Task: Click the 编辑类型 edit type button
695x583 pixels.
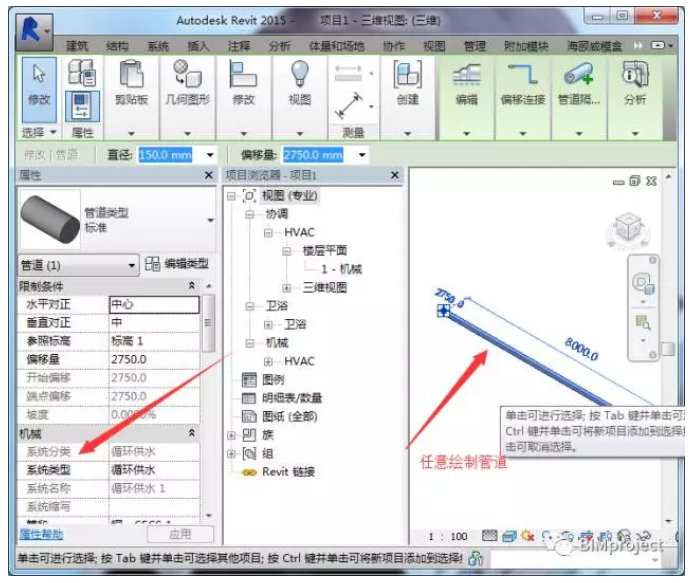Action: click(177, 264)
